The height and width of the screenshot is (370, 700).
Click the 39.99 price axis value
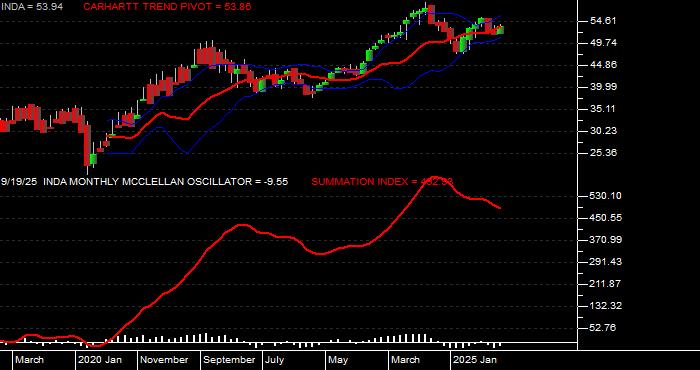coord(604,87)
